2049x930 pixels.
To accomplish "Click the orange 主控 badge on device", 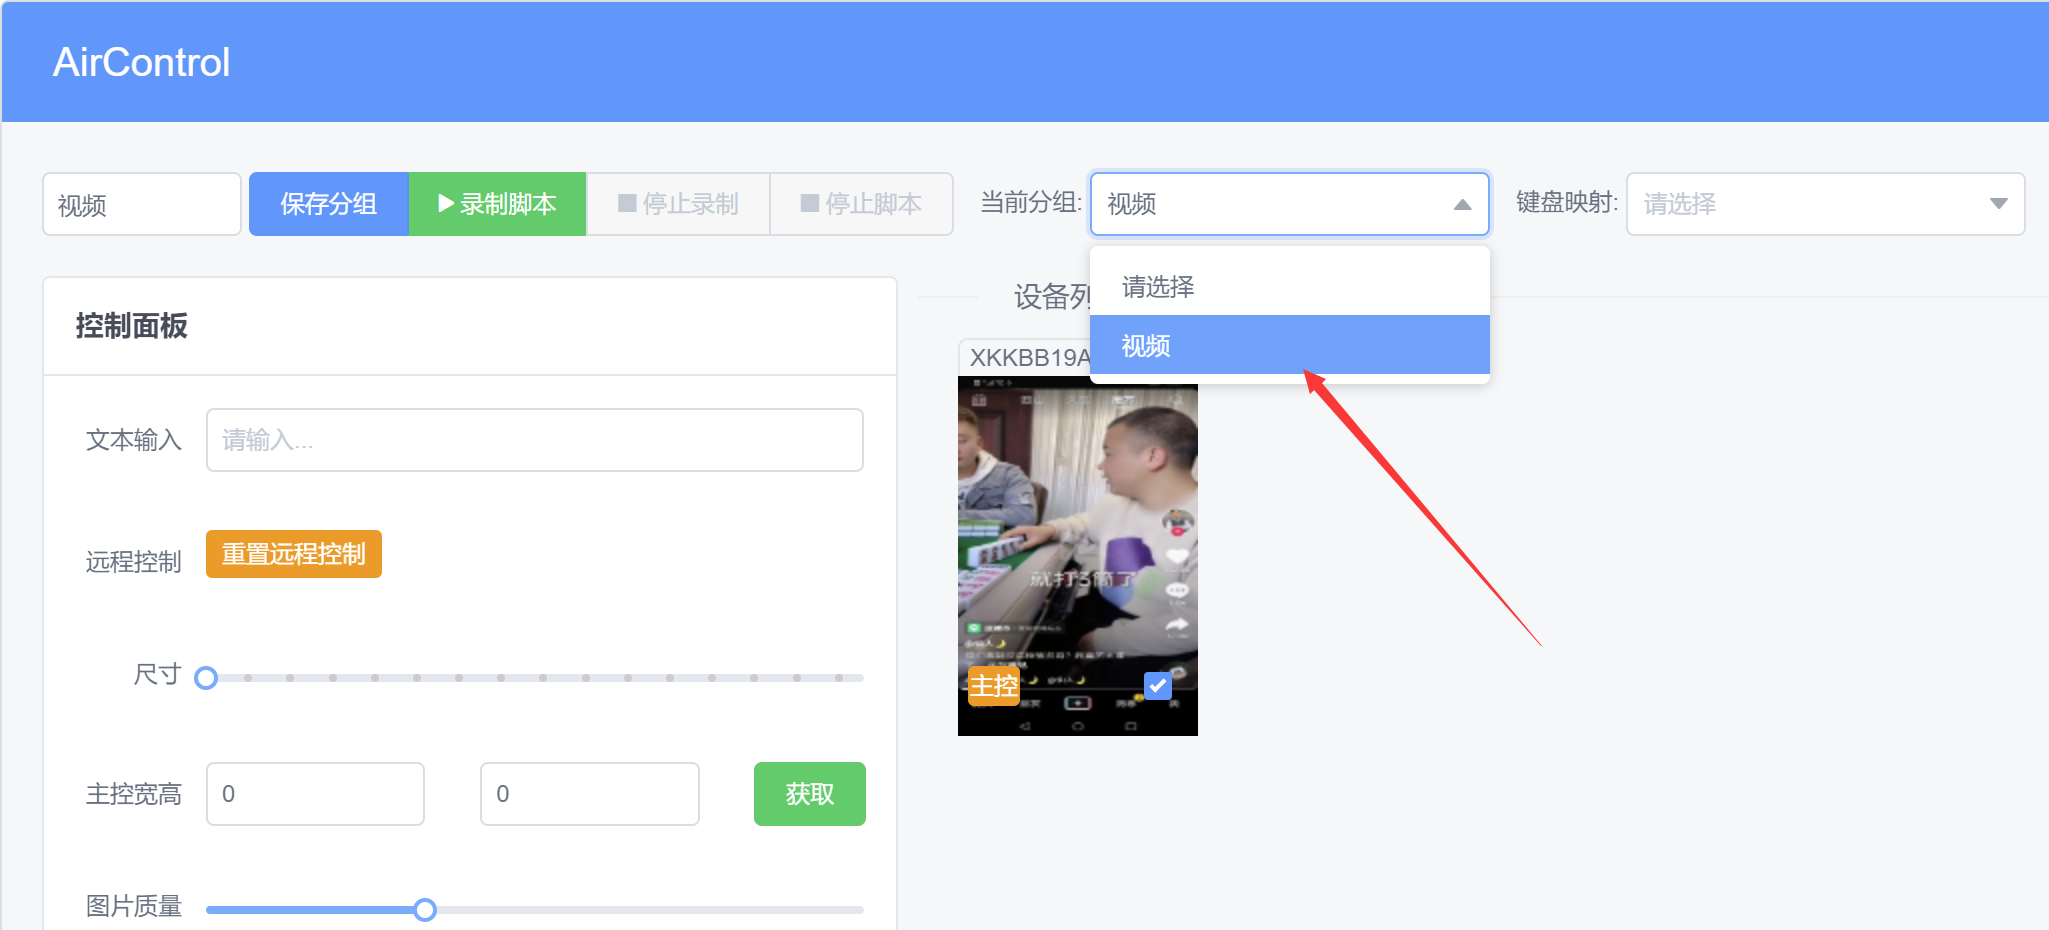I will coord(993,686).
